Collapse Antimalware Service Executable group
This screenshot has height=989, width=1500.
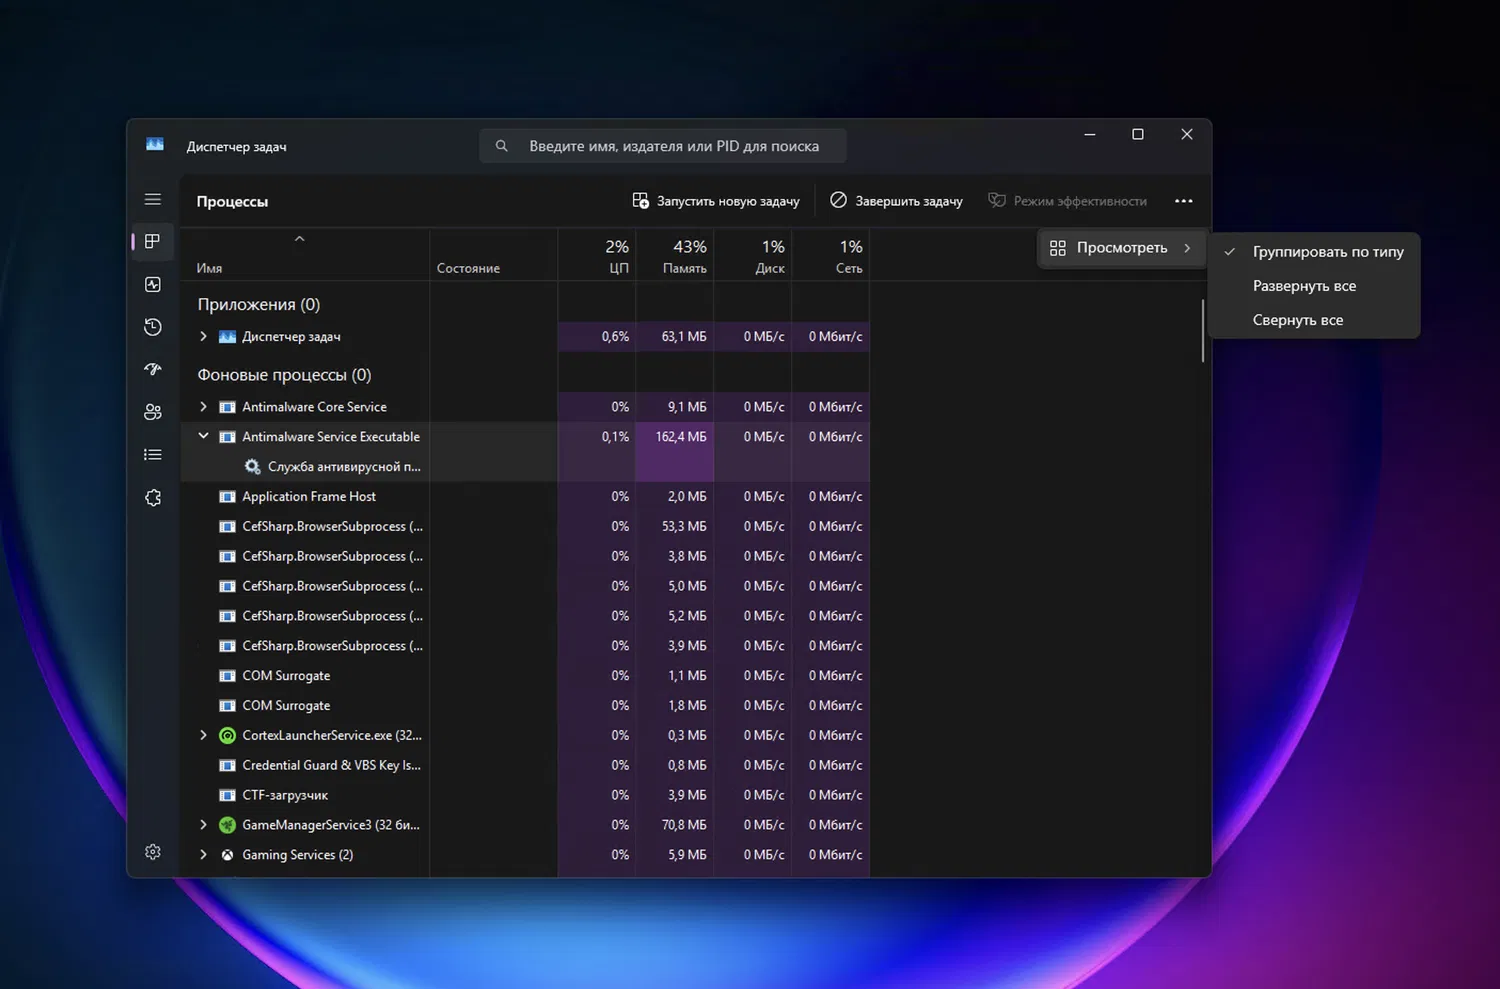pos(203,437)
